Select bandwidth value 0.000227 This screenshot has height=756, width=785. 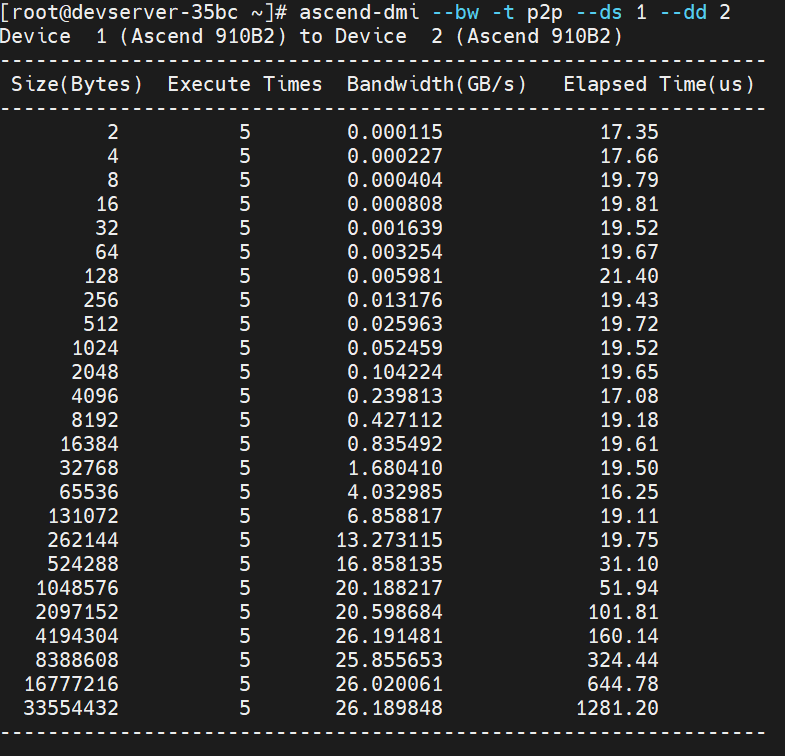coord(395,156)
